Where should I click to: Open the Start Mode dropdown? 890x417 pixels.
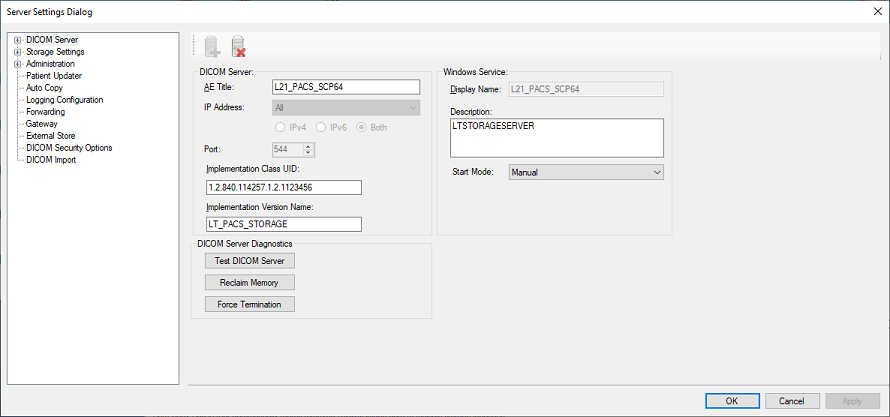(x=586, y=172)
